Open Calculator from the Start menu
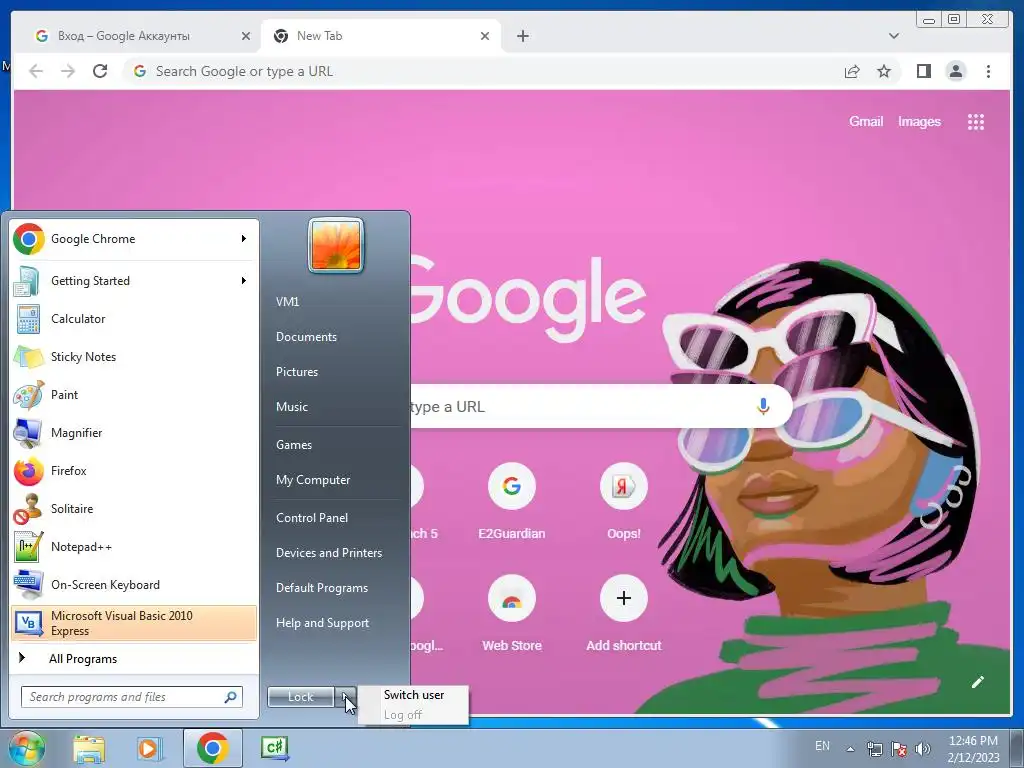This screenshot has width=1024, height=768. (x=134, y=319)
